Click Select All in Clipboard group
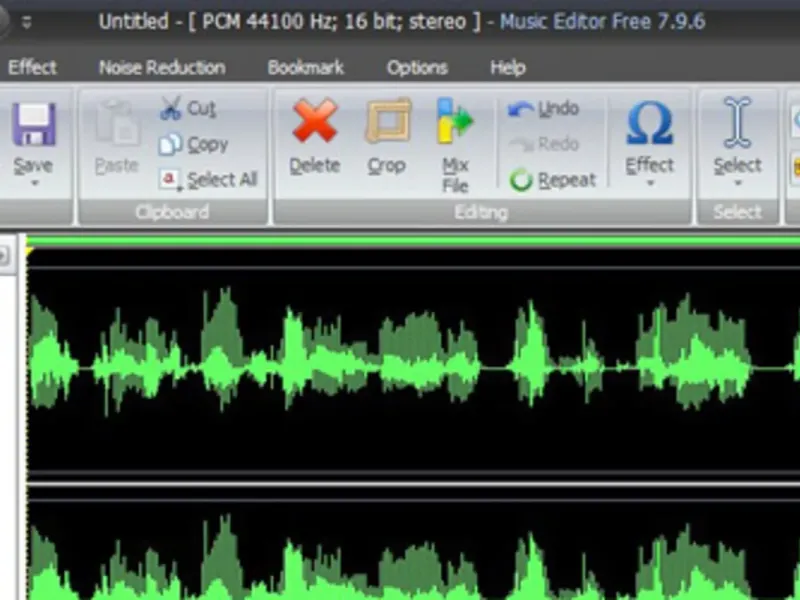 208,180
